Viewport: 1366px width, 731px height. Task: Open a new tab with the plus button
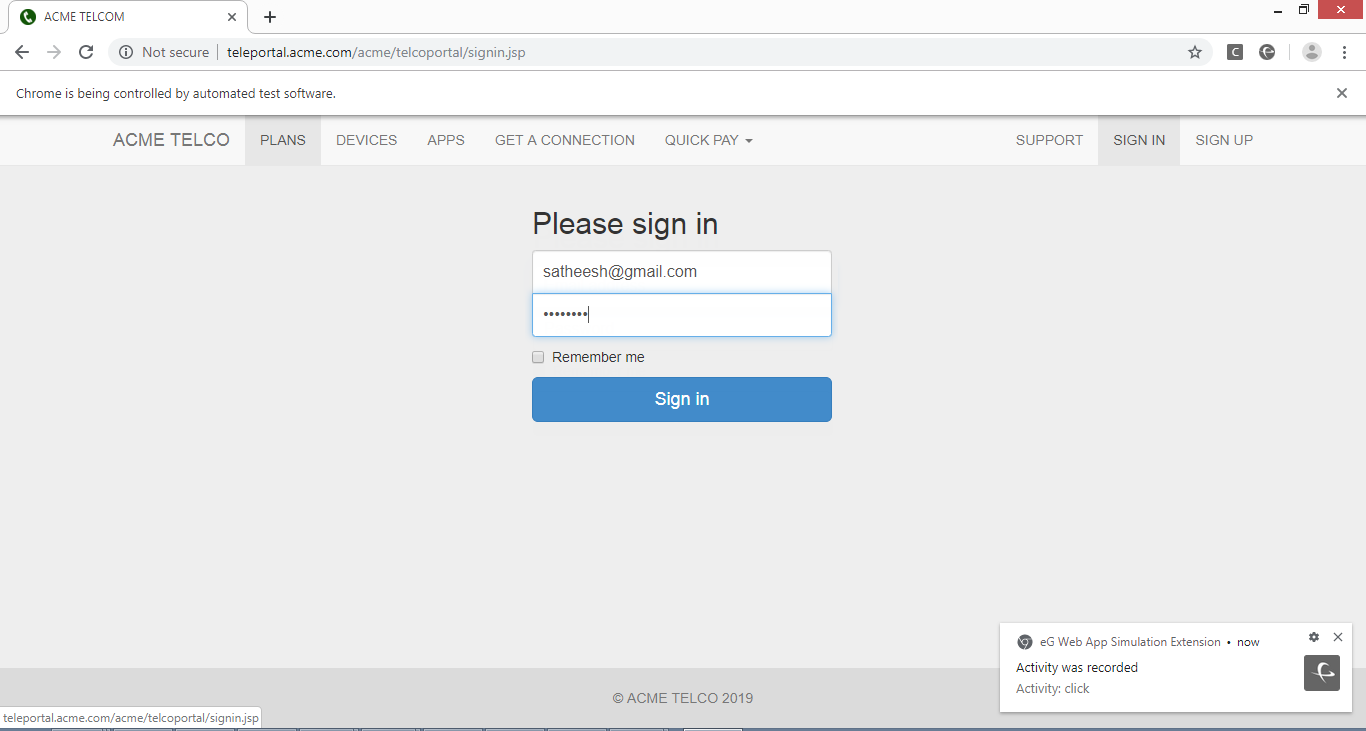[x=270, y=17]
